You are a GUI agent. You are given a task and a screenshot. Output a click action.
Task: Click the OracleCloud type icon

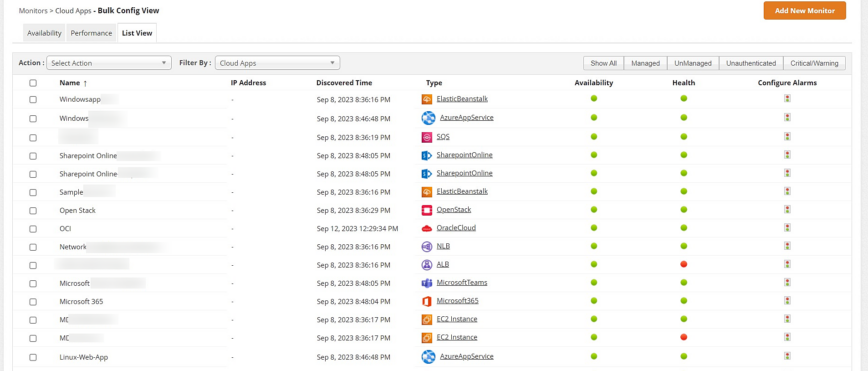coord(426,228)
